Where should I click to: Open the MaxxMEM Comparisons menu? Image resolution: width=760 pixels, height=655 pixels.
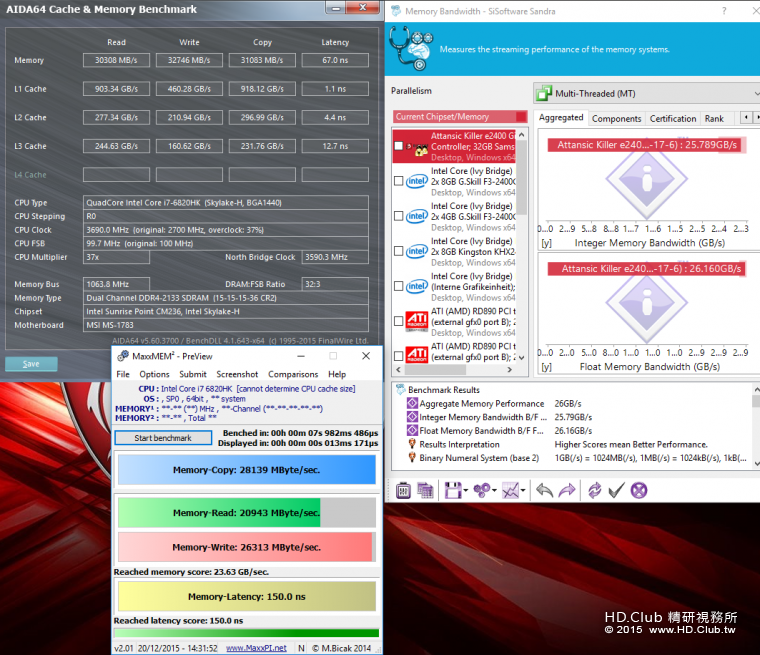coord(293,374)
